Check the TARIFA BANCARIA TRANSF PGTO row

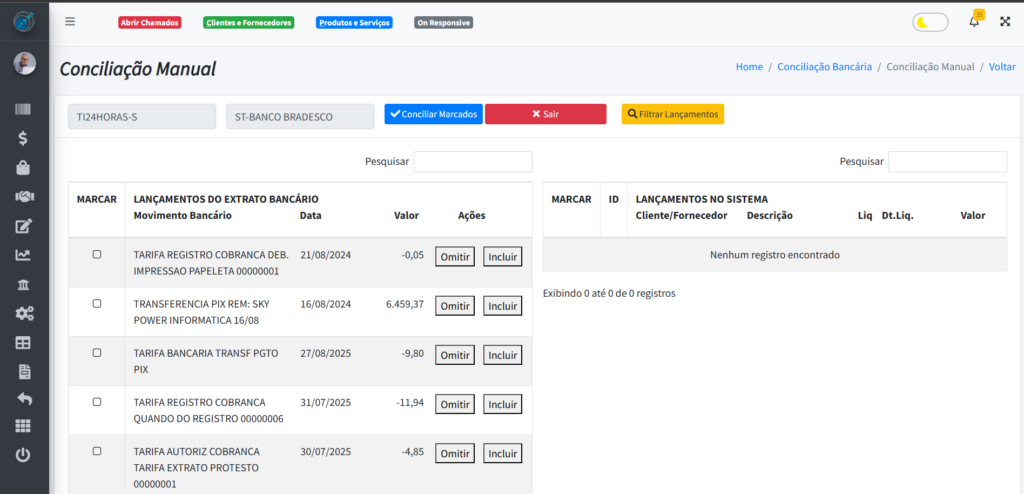click(97, 353)
